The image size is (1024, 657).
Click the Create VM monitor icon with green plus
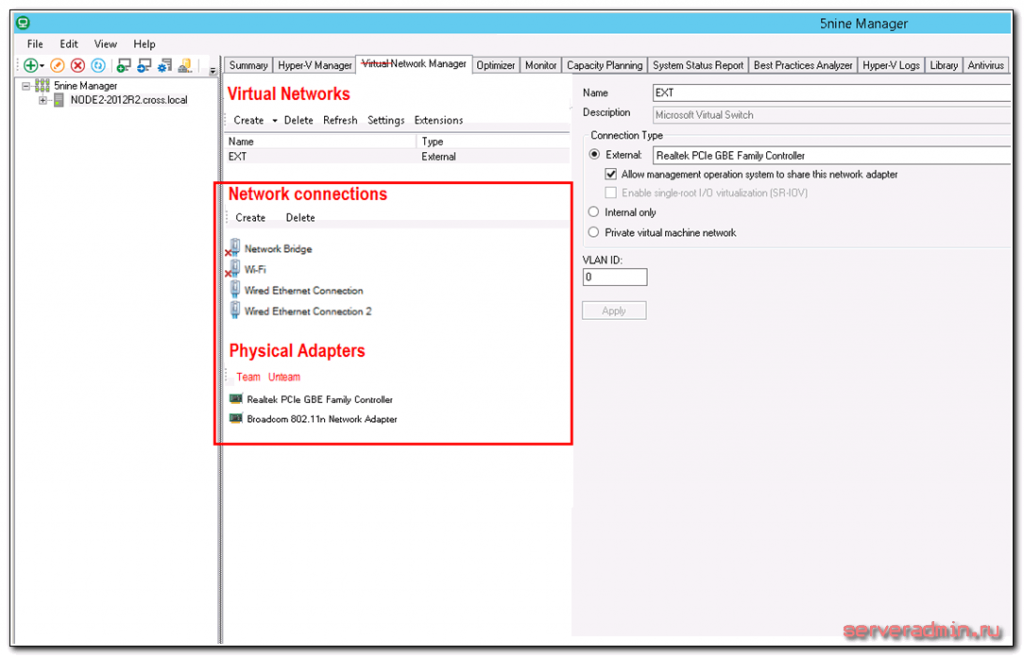(x=125, y=64)
